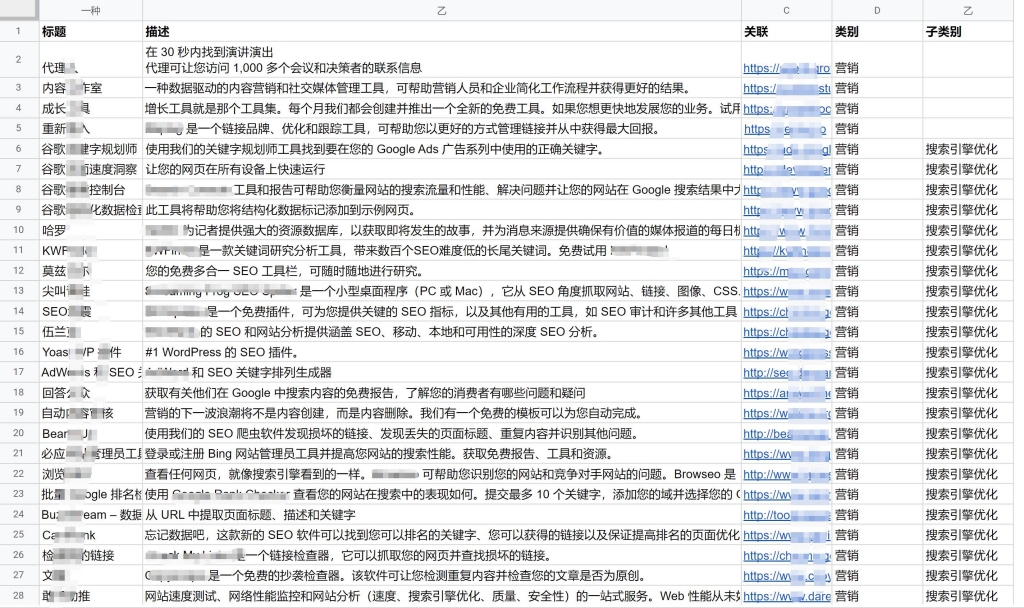Screen dimensions: 1024x608
Task: Click title cell starting Yoast in row 16
Action: tap(90, 352)
